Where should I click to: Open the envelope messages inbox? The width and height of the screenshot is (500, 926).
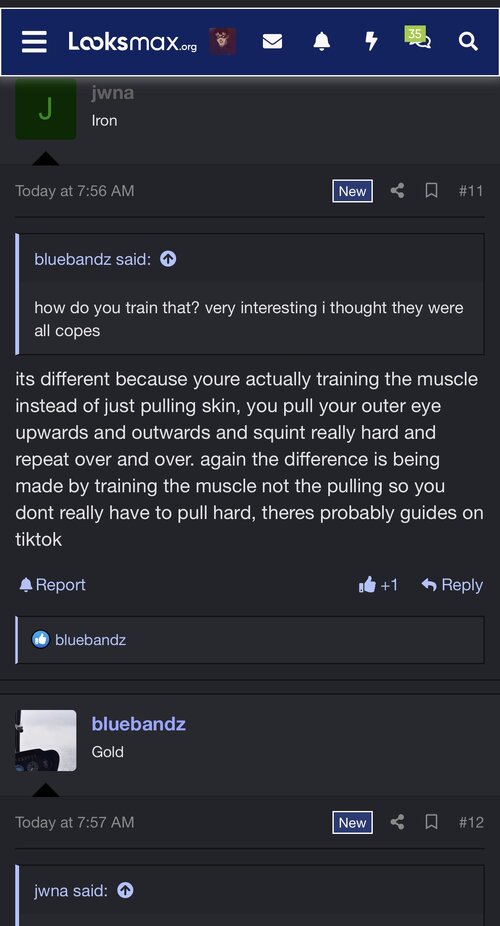point(272,41)
